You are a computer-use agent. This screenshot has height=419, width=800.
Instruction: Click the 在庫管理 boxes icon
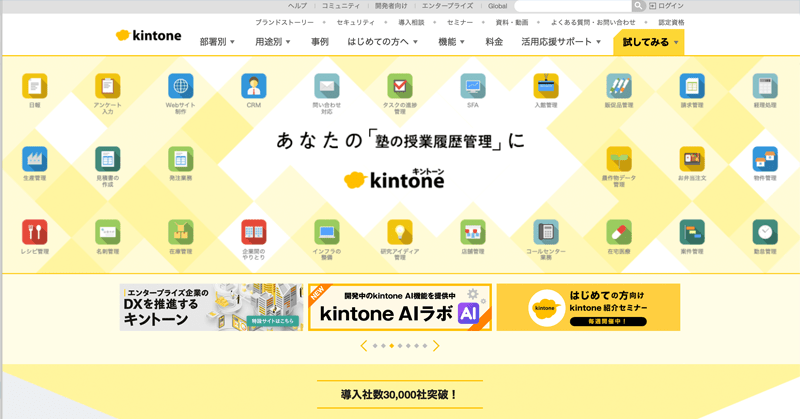coord(181,232)
